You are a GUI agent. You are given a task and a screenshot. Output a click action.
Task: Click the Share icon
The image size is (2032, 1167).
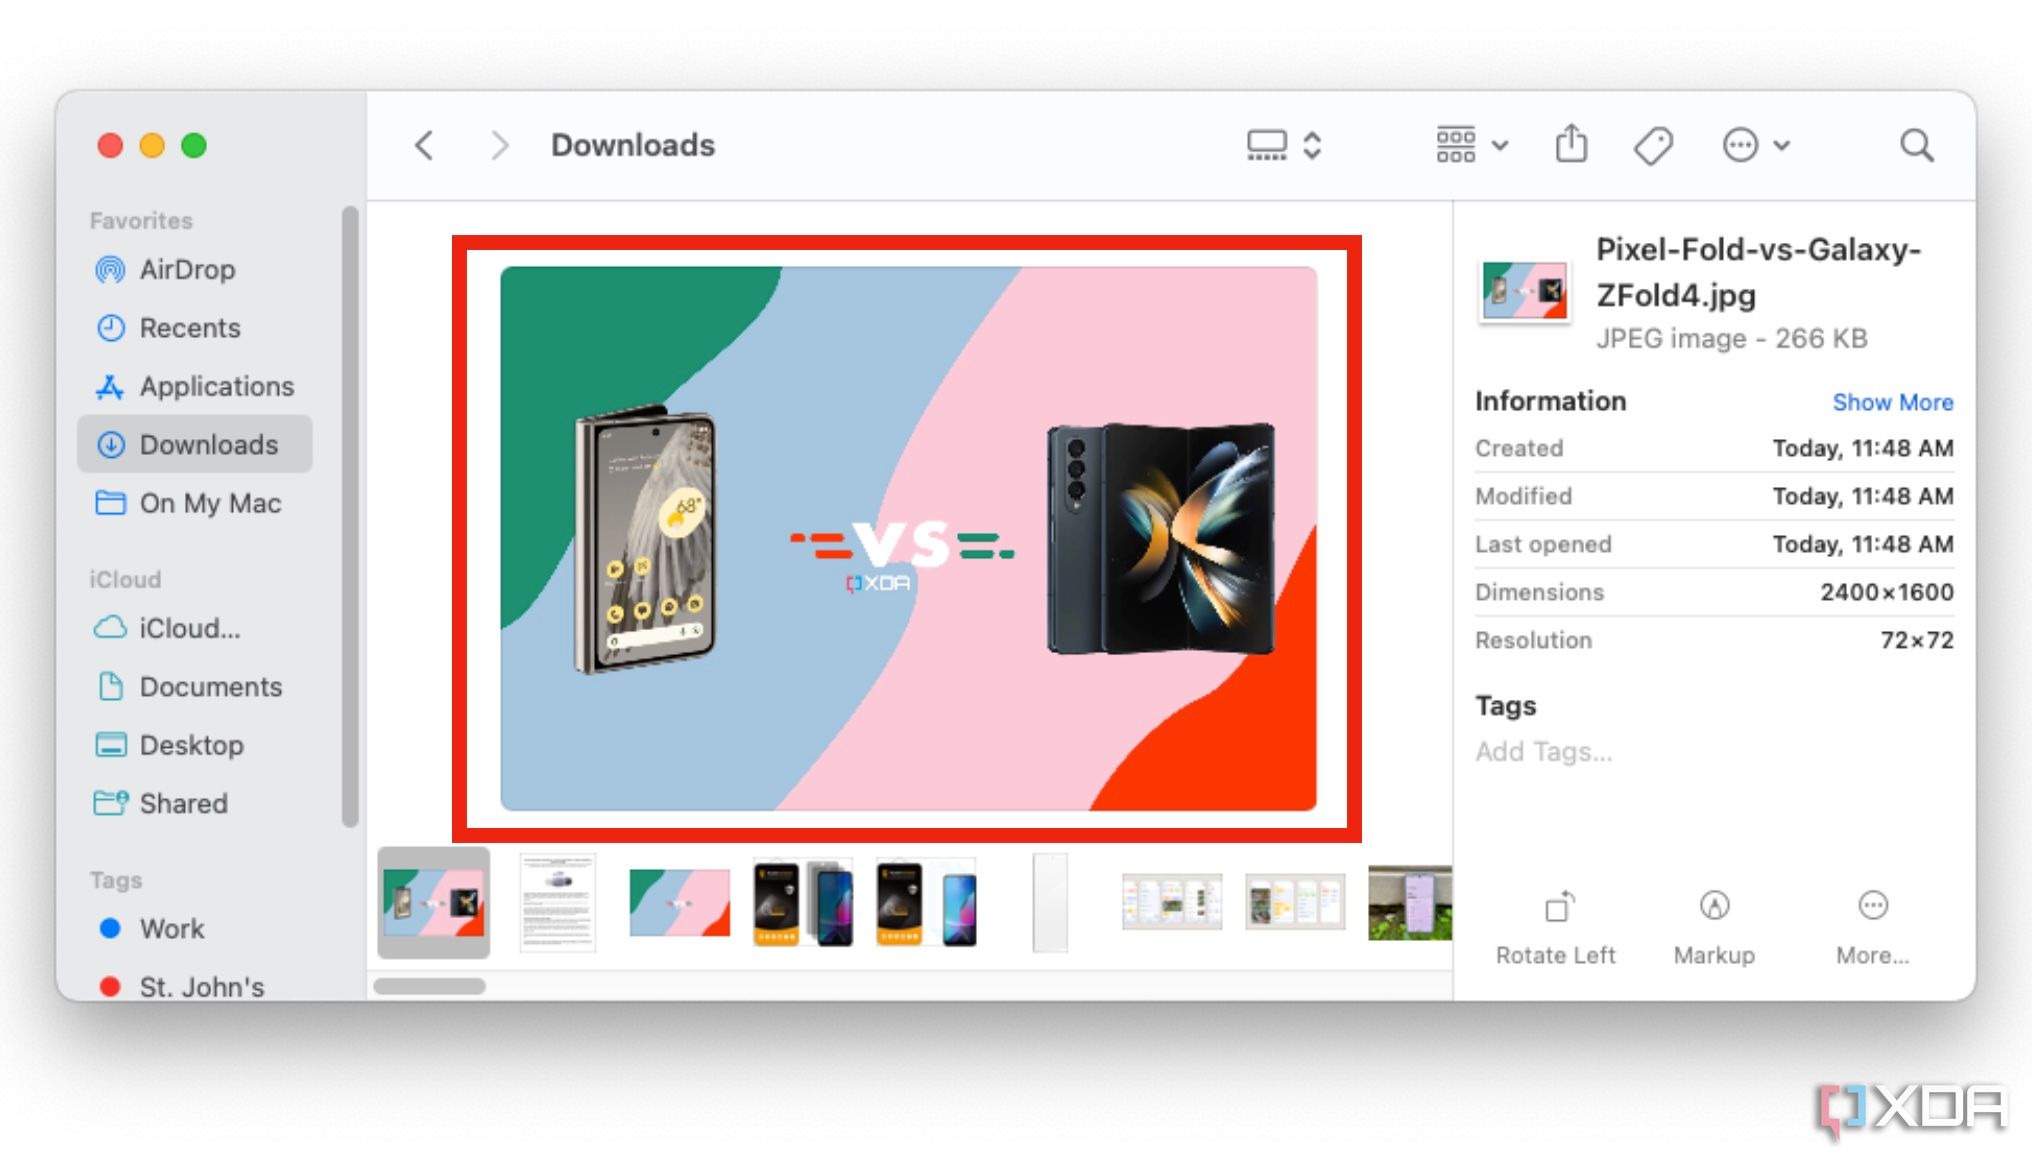point(1574,145)
